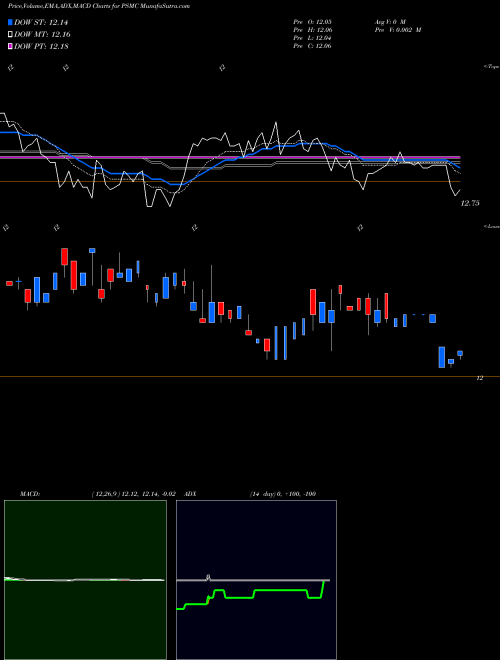Click the 12 price level label on candlestick chart
This screenshot has height=660, width=500.
[x=479, y=378]
